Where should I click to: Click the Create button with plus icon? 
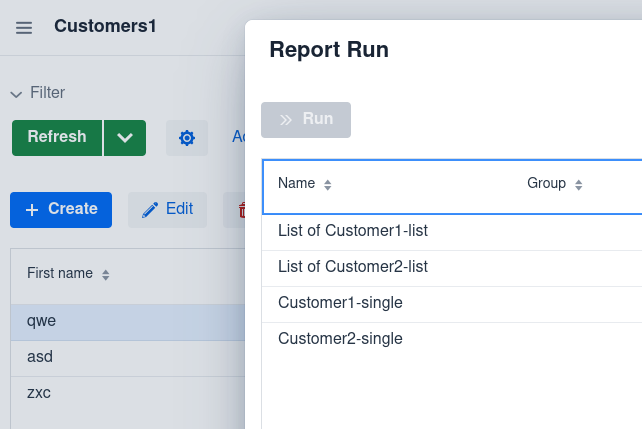pyautogui.click(x=61, y=209)
